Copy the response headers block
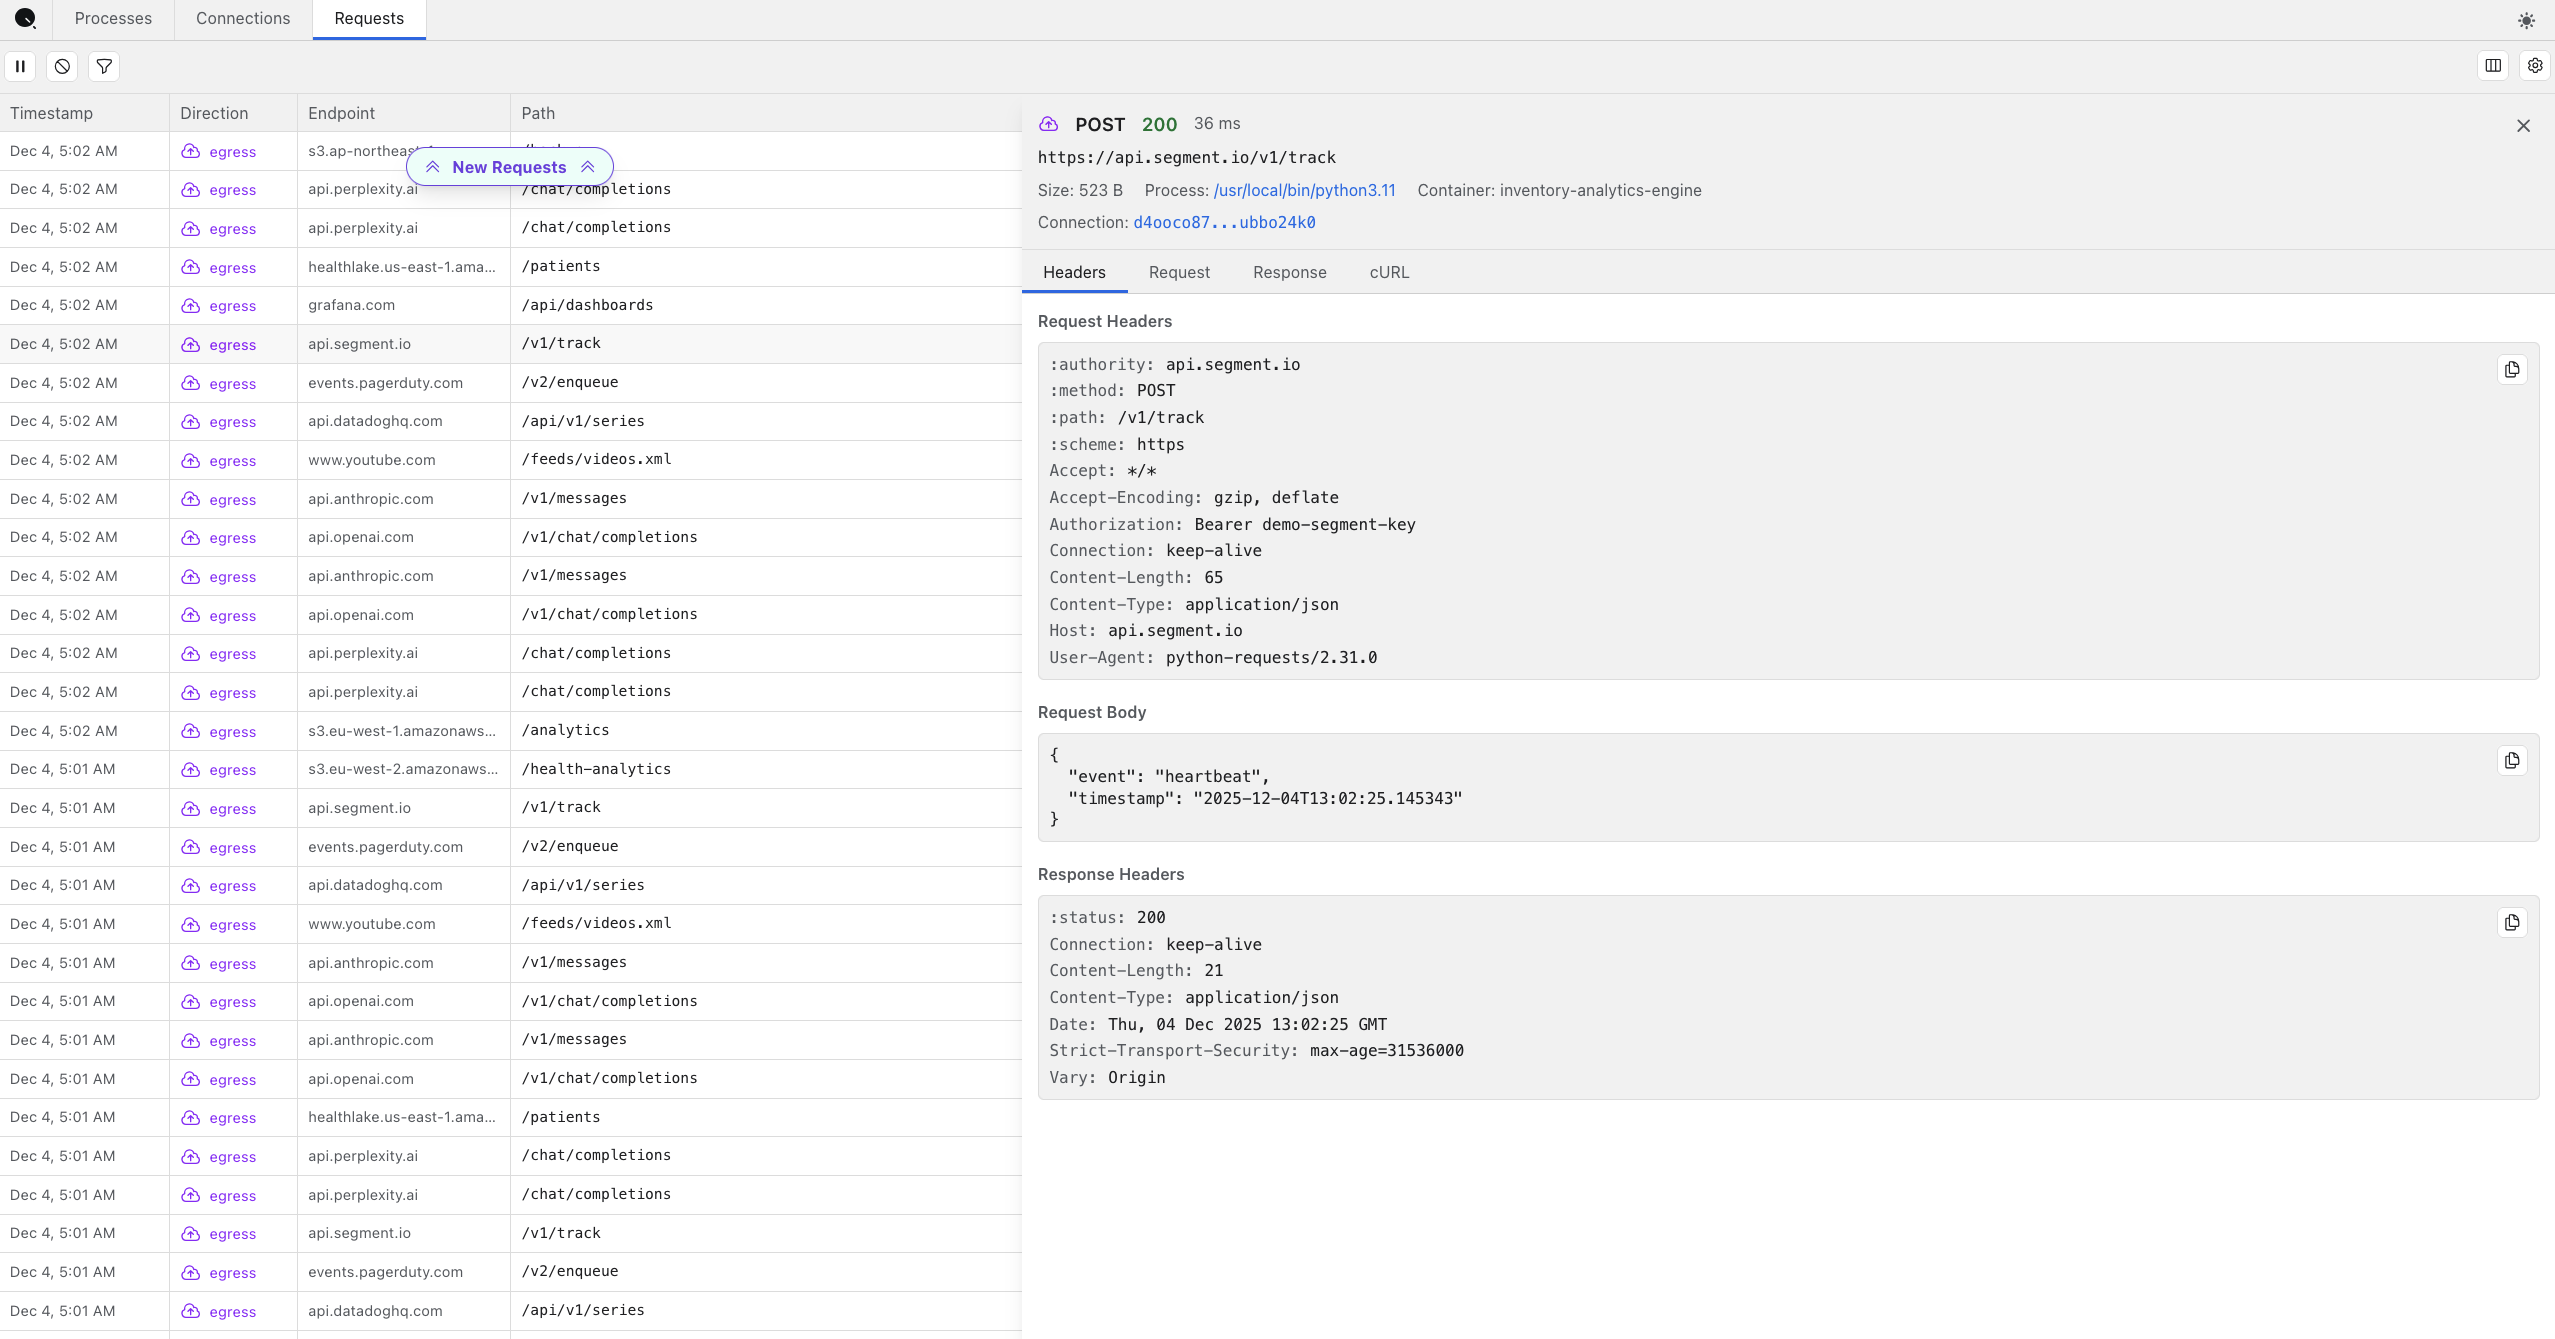 point(2511,923)
